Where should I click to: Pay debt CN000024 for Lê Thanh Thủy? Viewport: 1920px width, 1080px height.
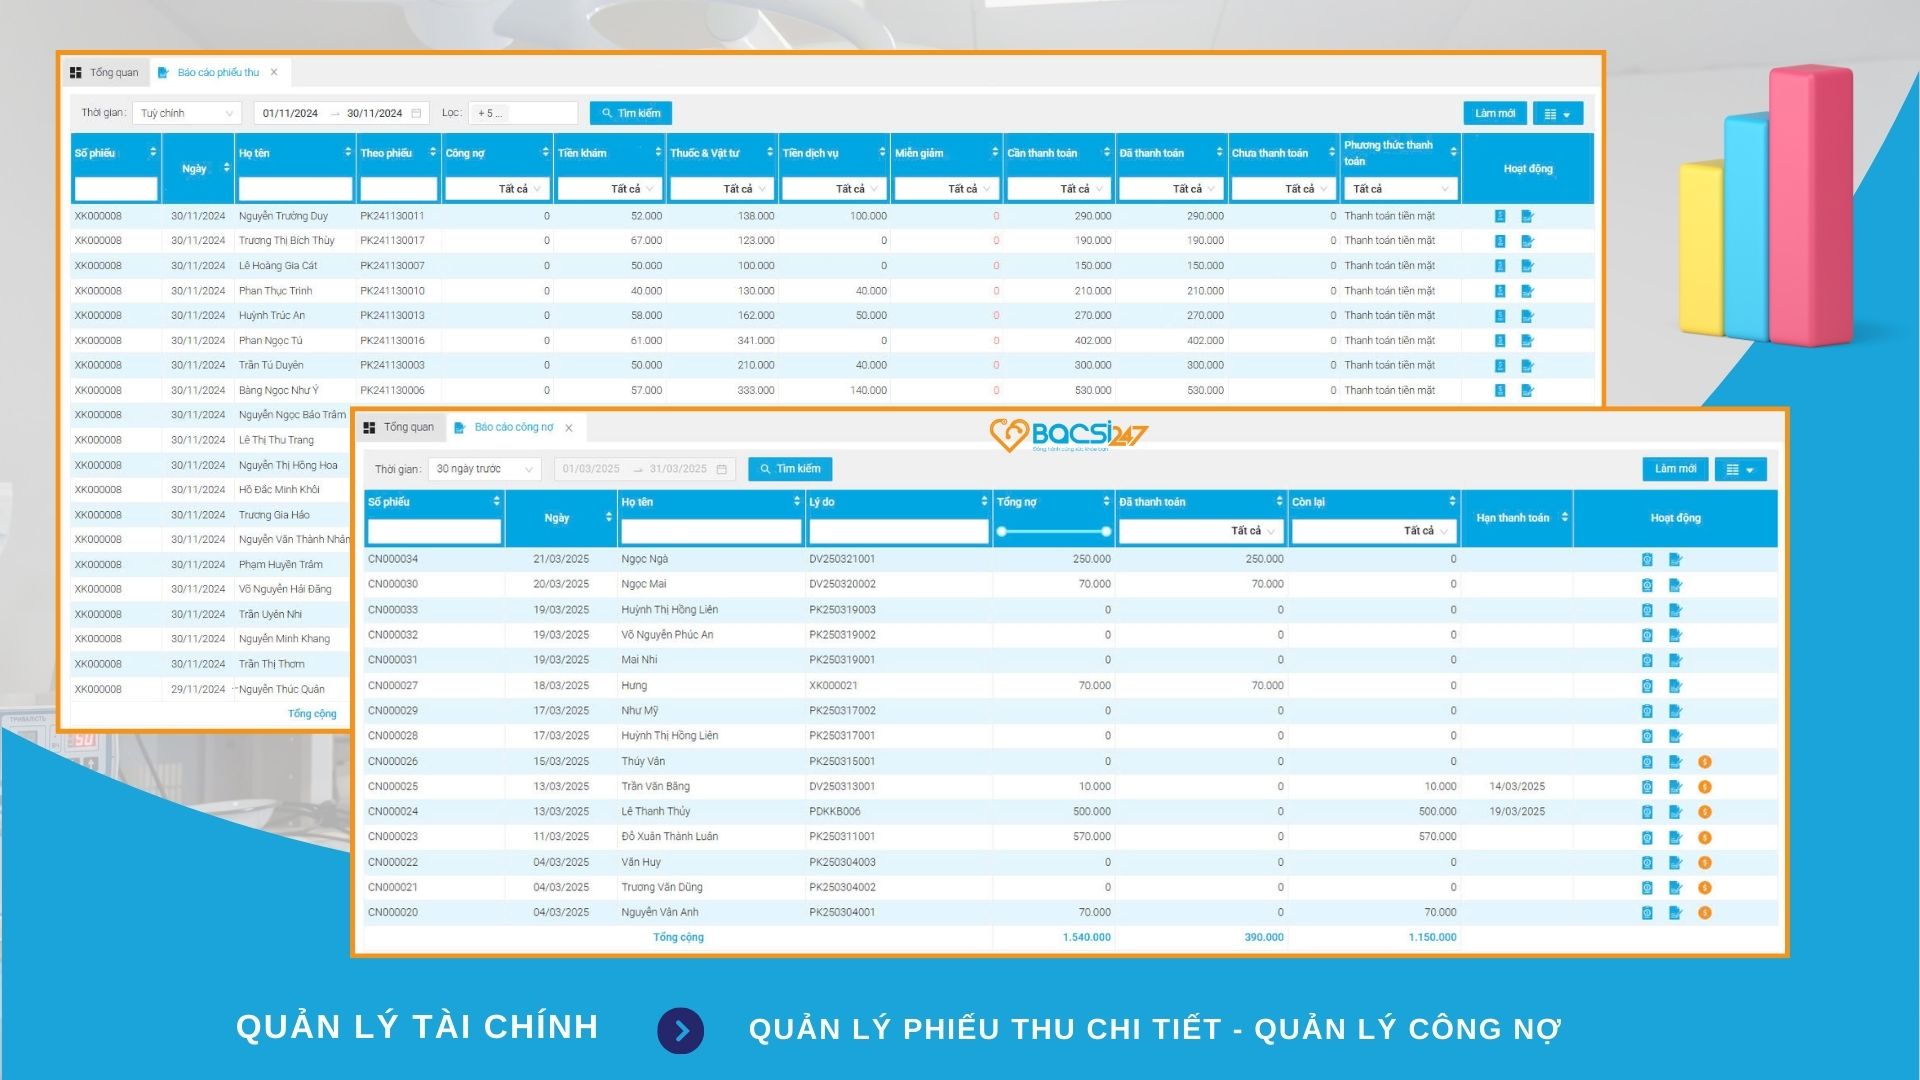[x=1705, y=812]
